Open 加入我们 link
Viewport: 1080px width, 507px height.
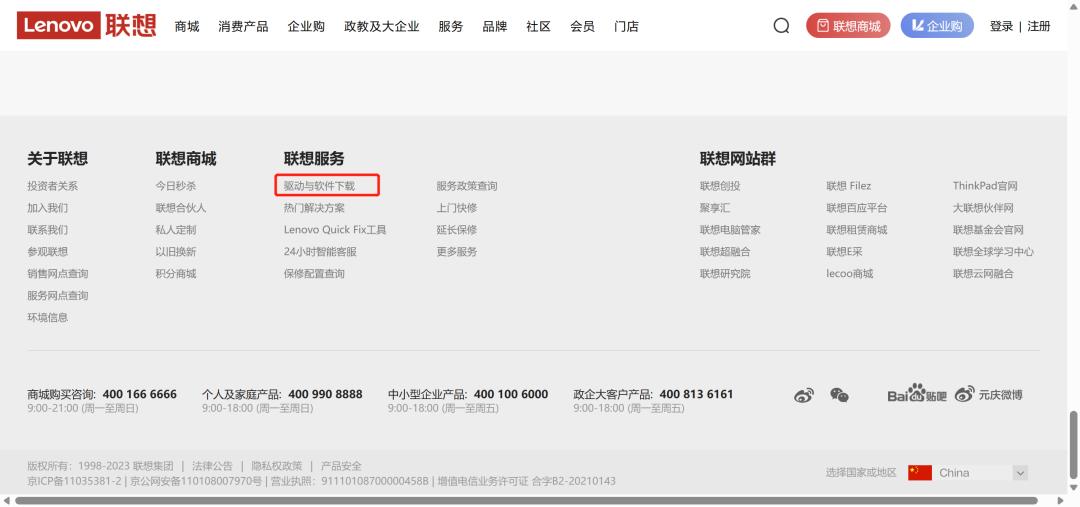[48, 208]
